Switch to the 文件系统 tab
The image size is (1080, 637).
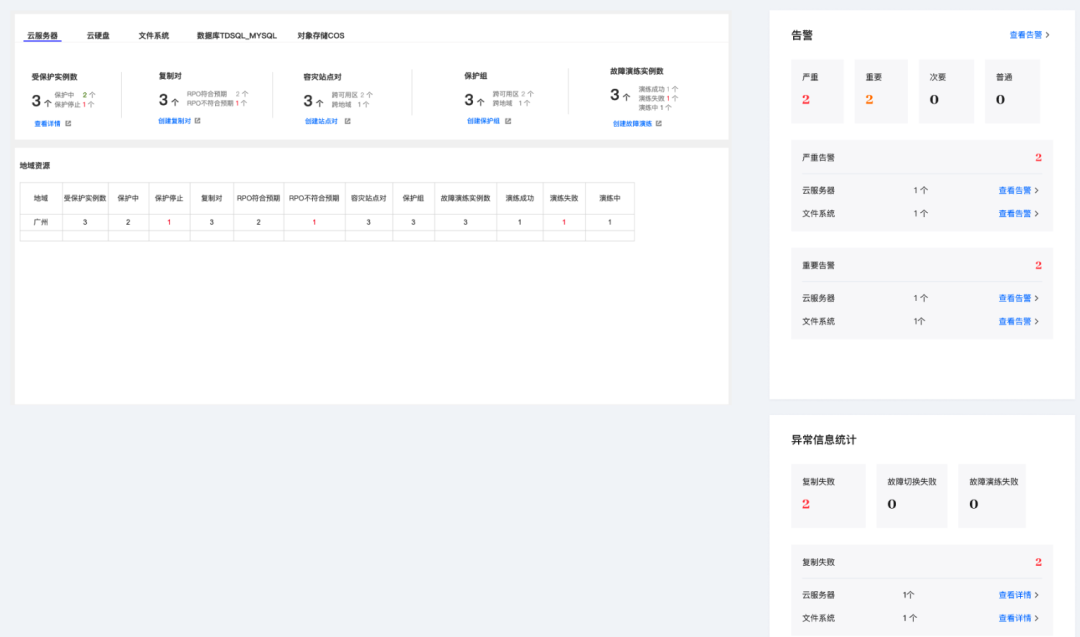(x=152, y=34)
